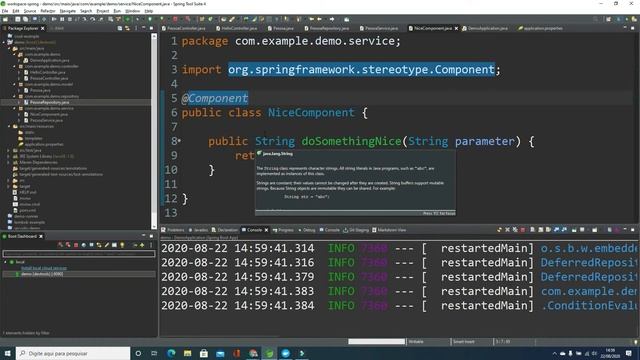The height and width of the screenshot is (360, 640).
Task: Open the Run menu
Action: click(117, 11)
